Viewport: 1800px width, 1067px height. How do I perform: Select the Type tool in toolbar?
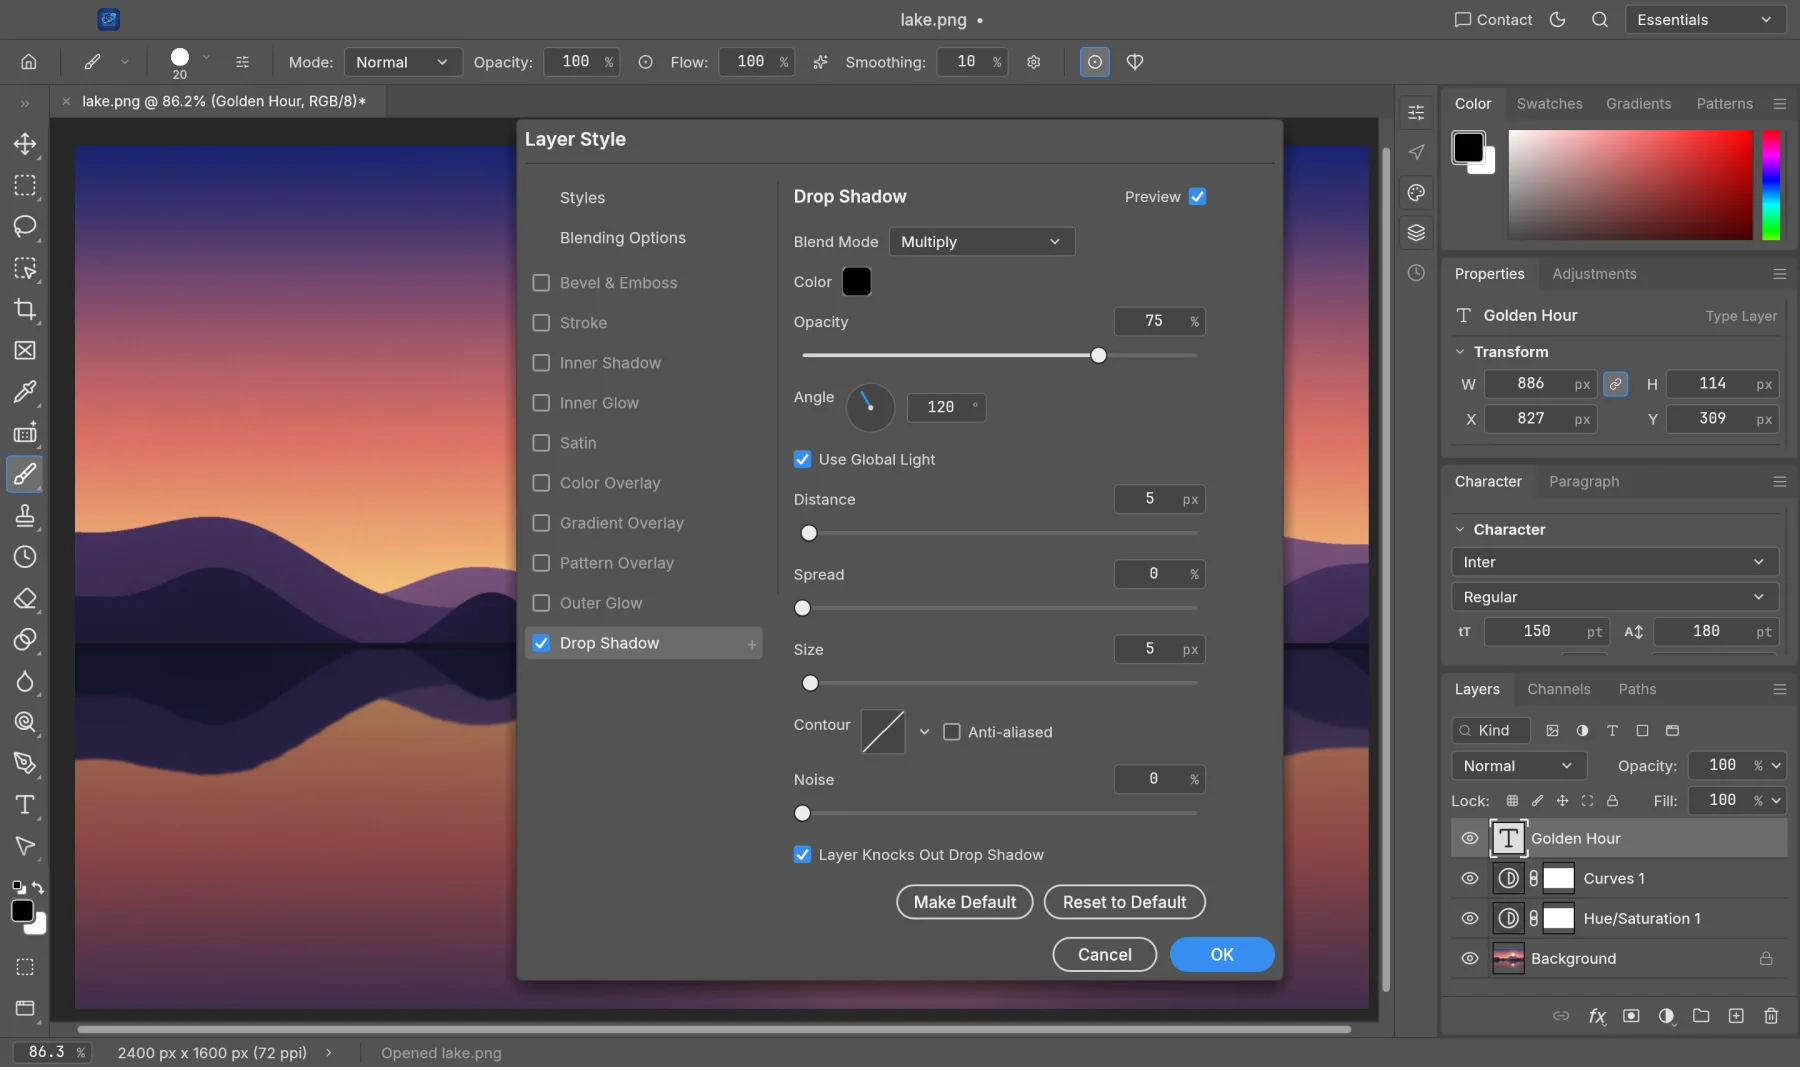(x=25, y=805)
